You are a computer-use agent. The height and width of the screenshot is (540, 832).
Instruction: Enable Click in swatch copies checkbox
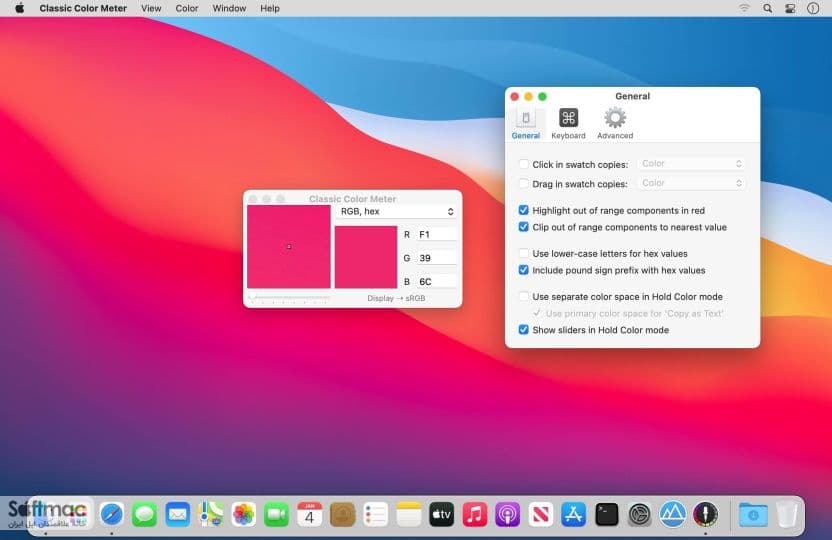(x=524, y=164)
